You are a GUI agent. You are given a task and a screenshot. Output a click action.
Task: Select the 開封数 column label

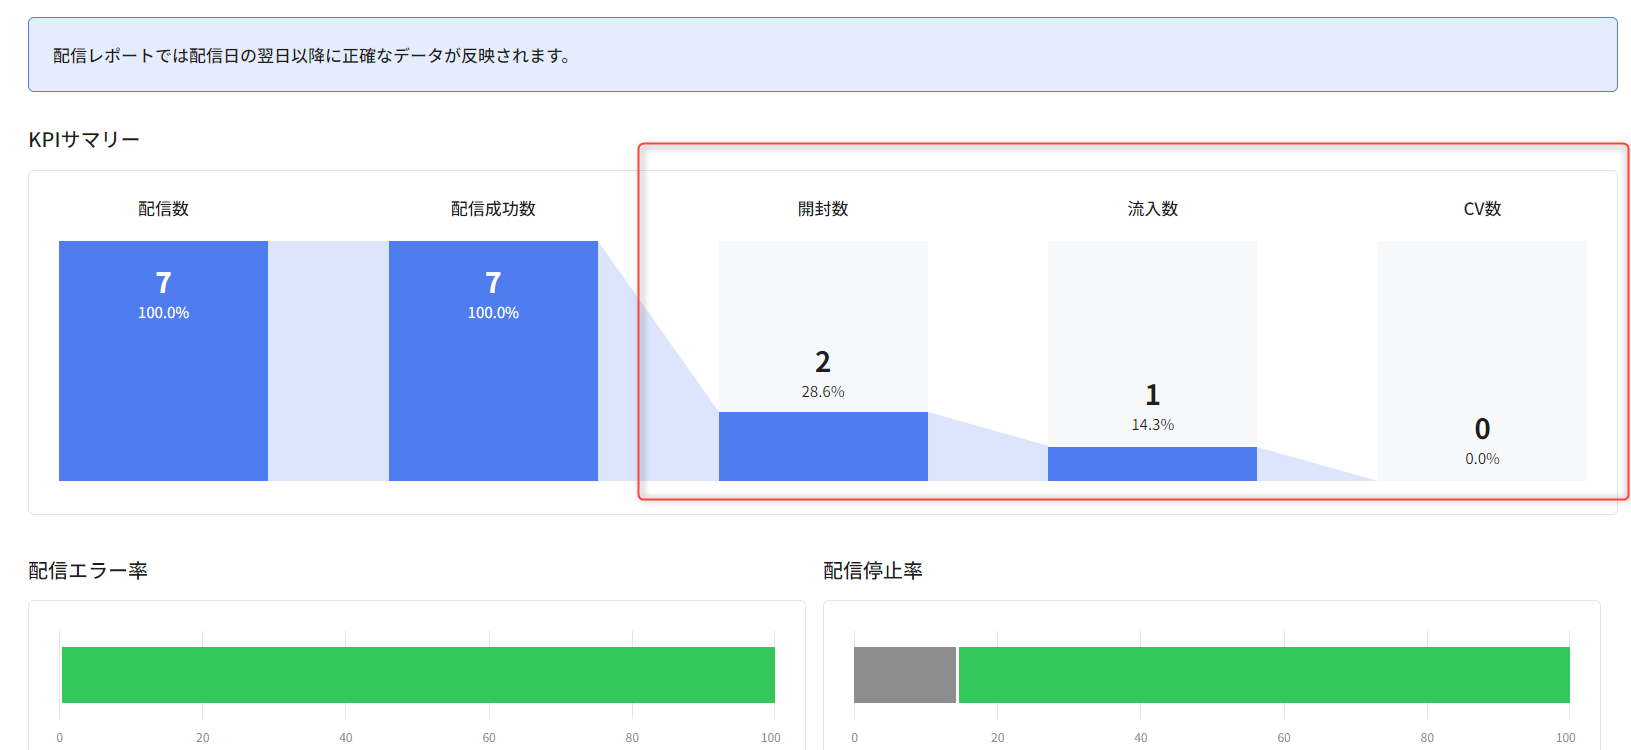point(823,209)
